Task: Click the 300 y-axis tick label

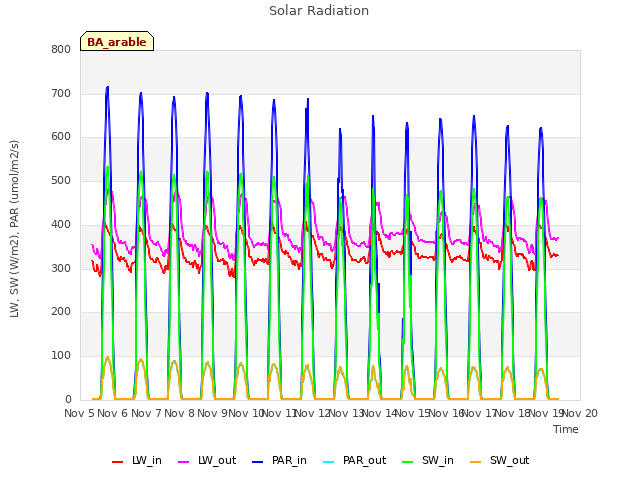Action: pos(61,268)
